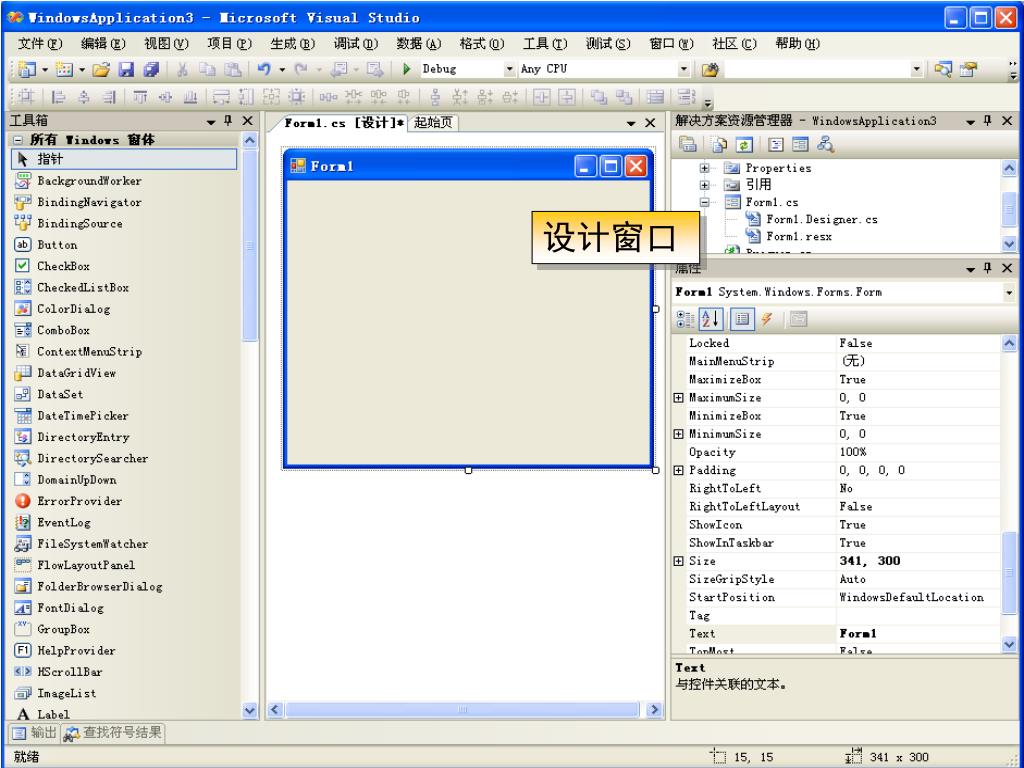Click the New Project toolbar icon
1024x768 pixels.
(27, 69)
